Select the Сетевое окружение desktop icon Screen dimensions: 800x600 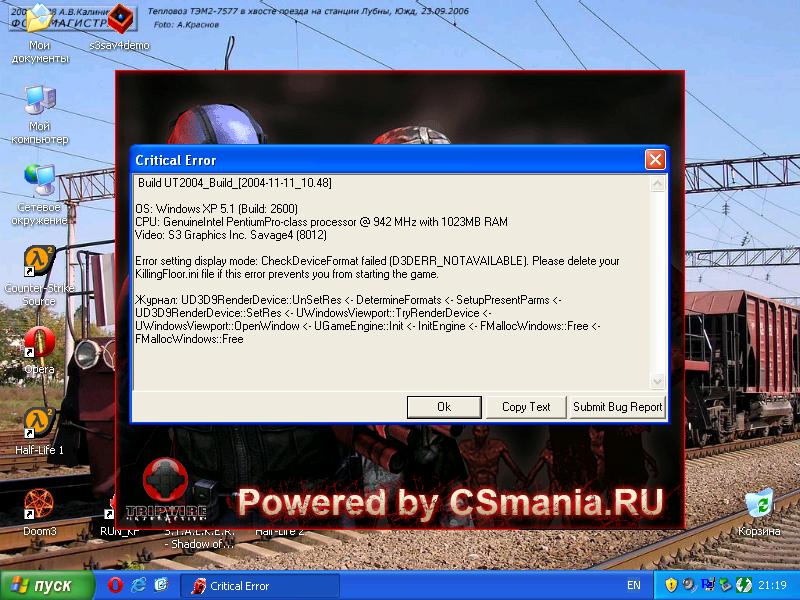click(x=39, y=196)
